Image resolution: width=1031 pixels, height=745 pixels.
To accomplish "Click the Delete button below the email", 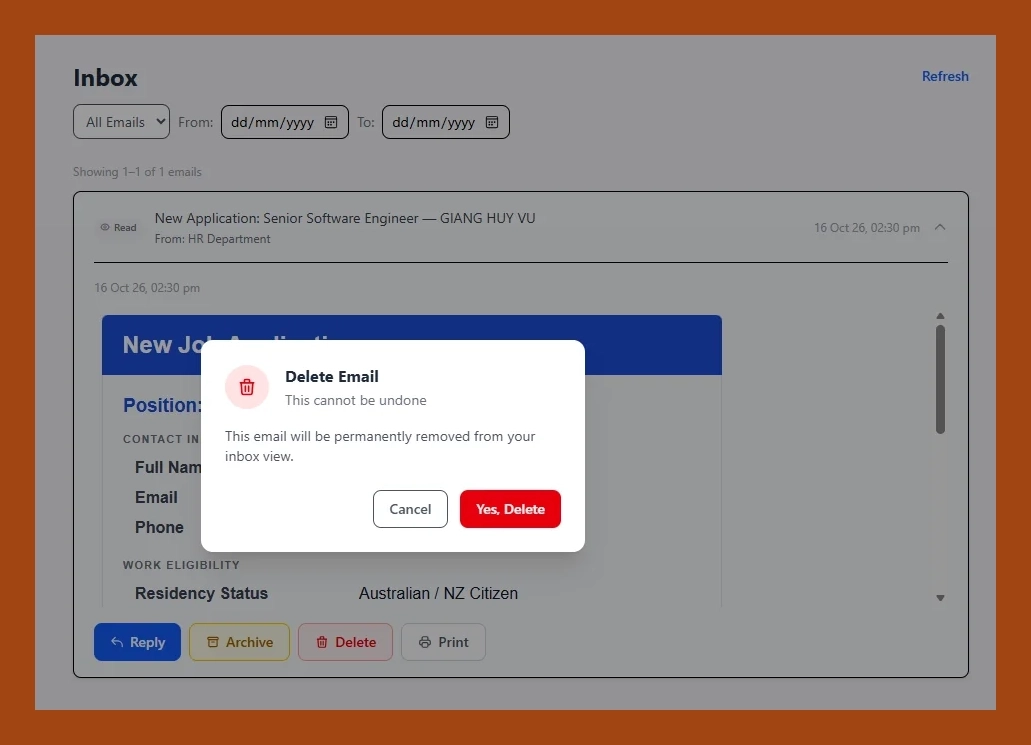I will (x=345, y=642).
